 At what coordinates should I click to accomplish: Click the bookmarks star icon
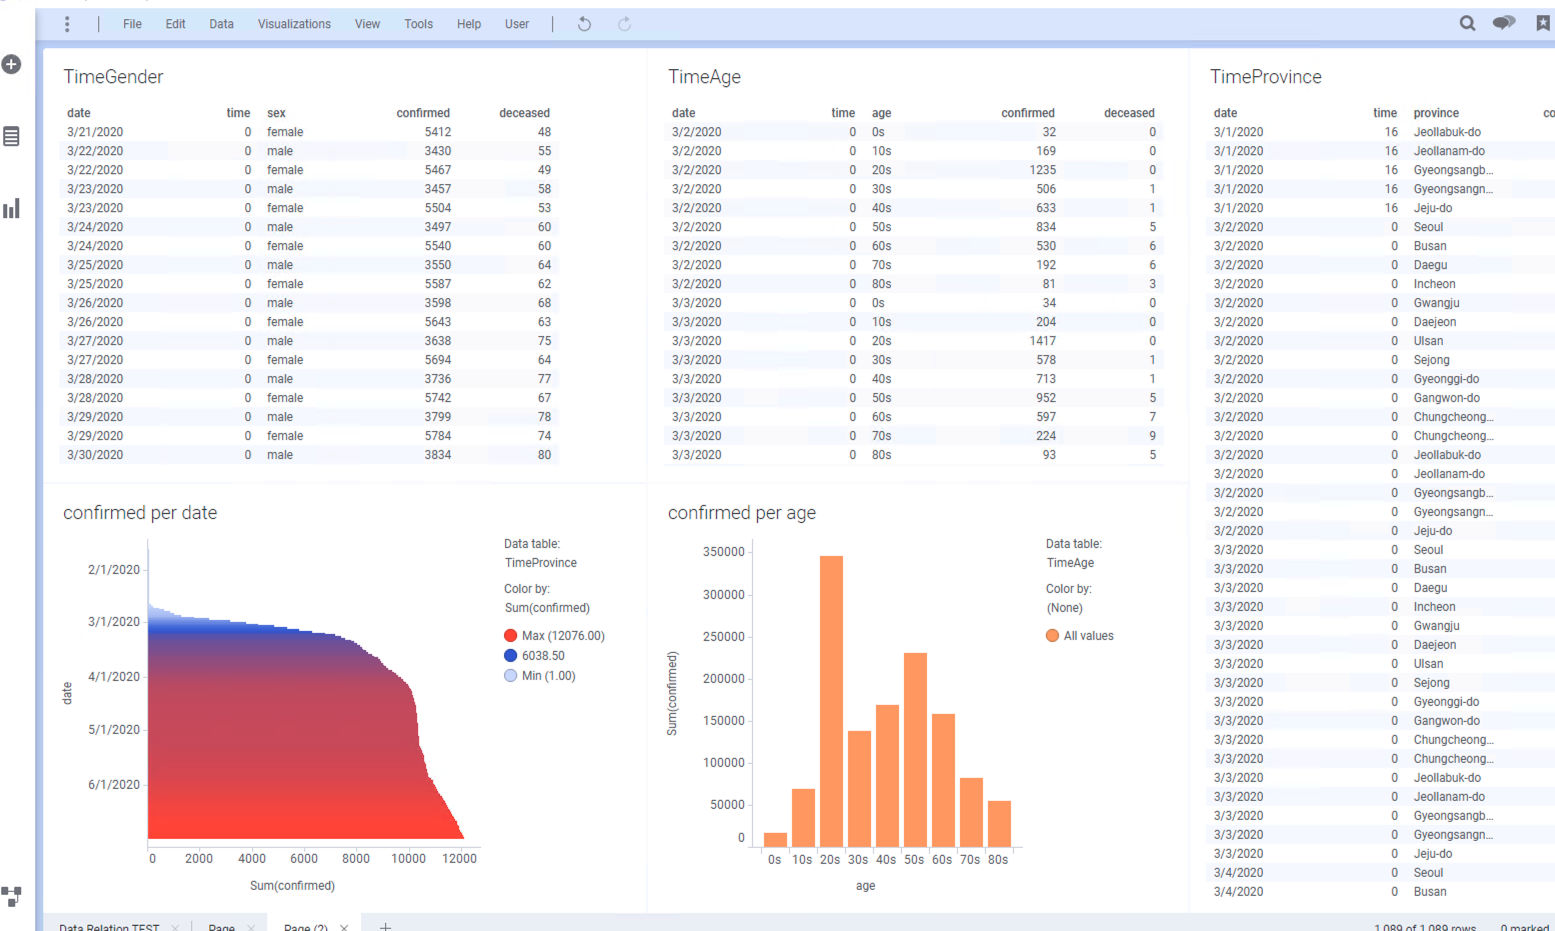[x=1543, y=23]
